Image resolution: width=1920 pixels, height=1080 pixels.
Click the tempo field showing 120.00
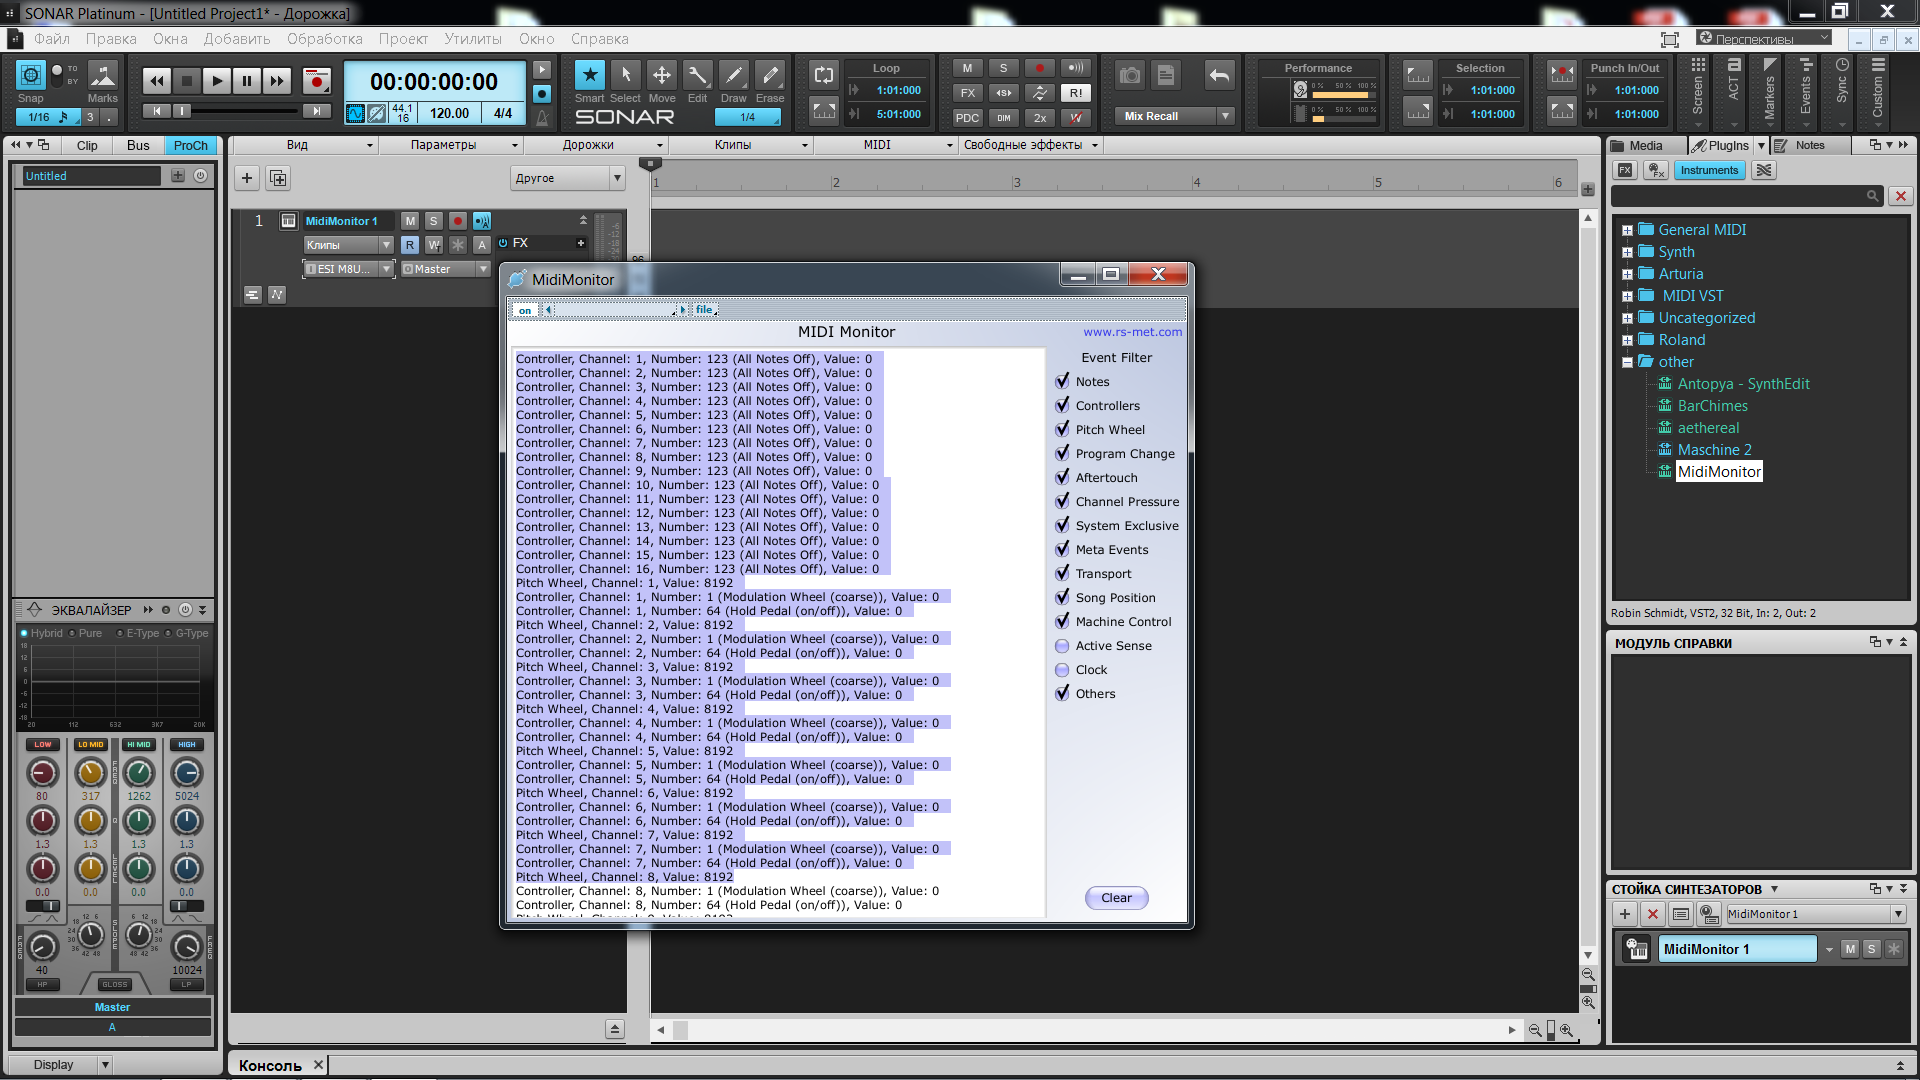click(x=449, y=114)
